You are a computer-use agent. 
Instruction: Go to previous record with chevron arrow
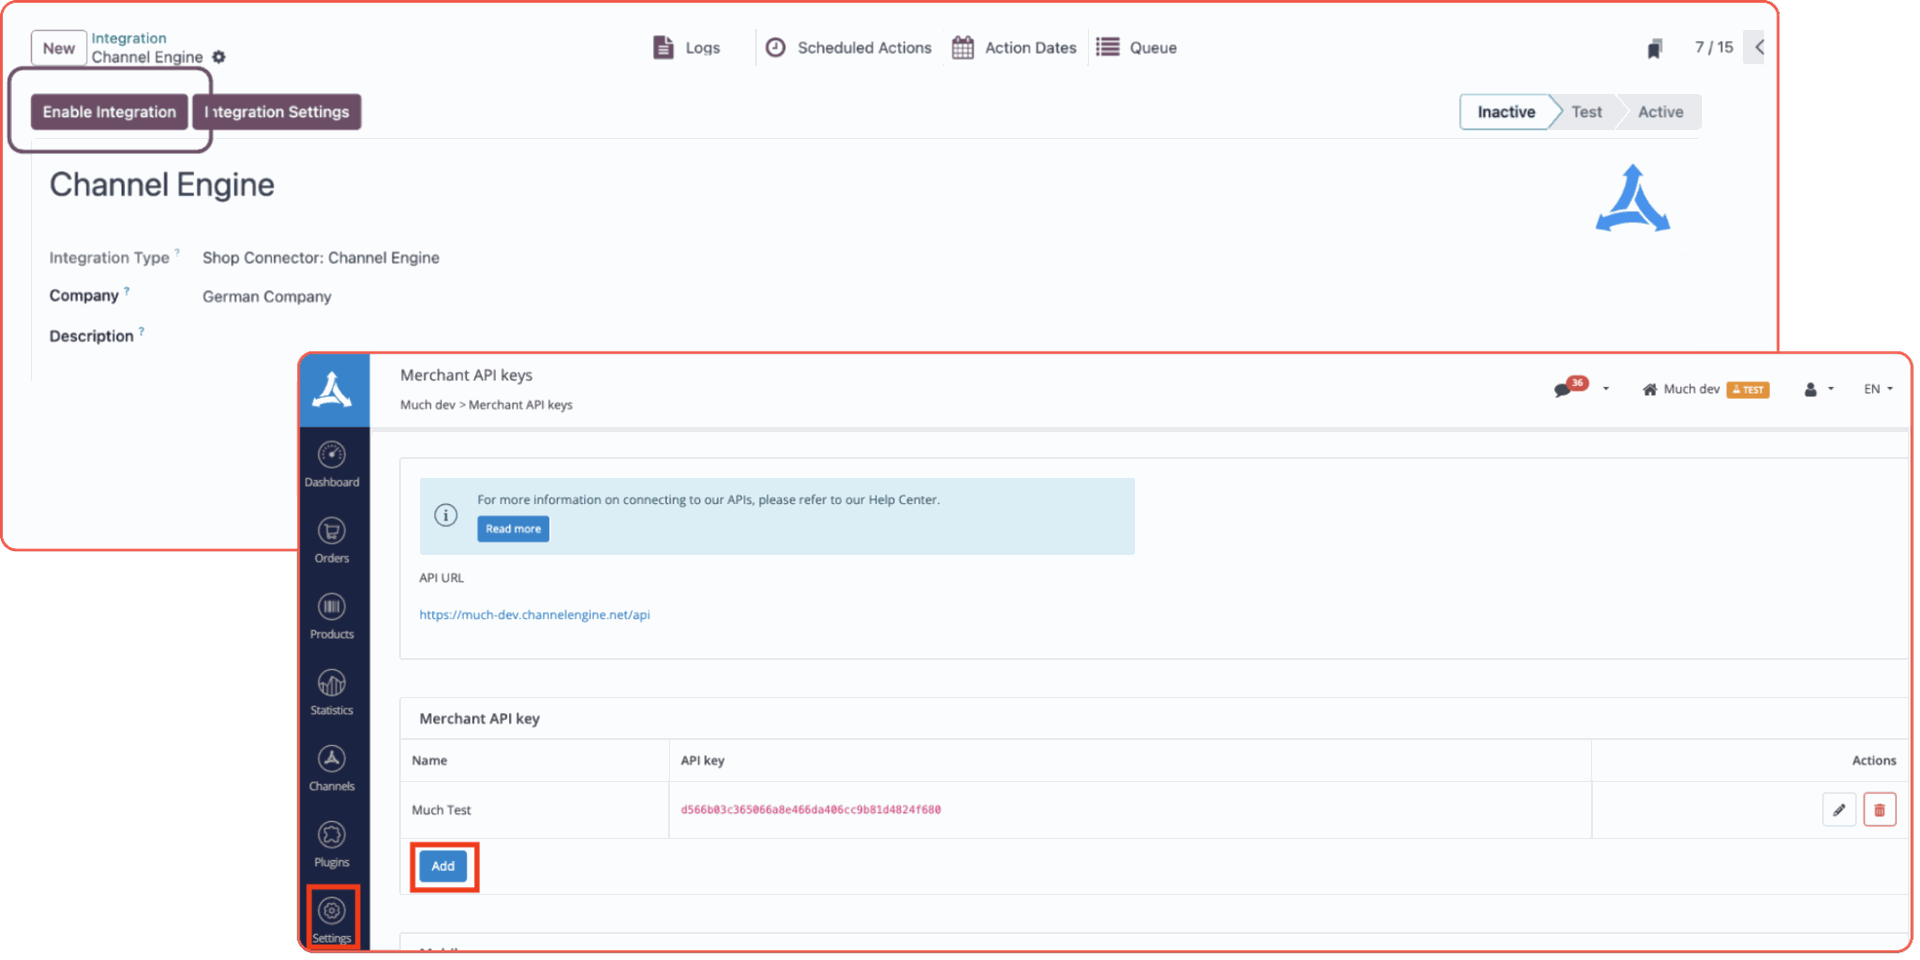click(x=1759, y=47)
